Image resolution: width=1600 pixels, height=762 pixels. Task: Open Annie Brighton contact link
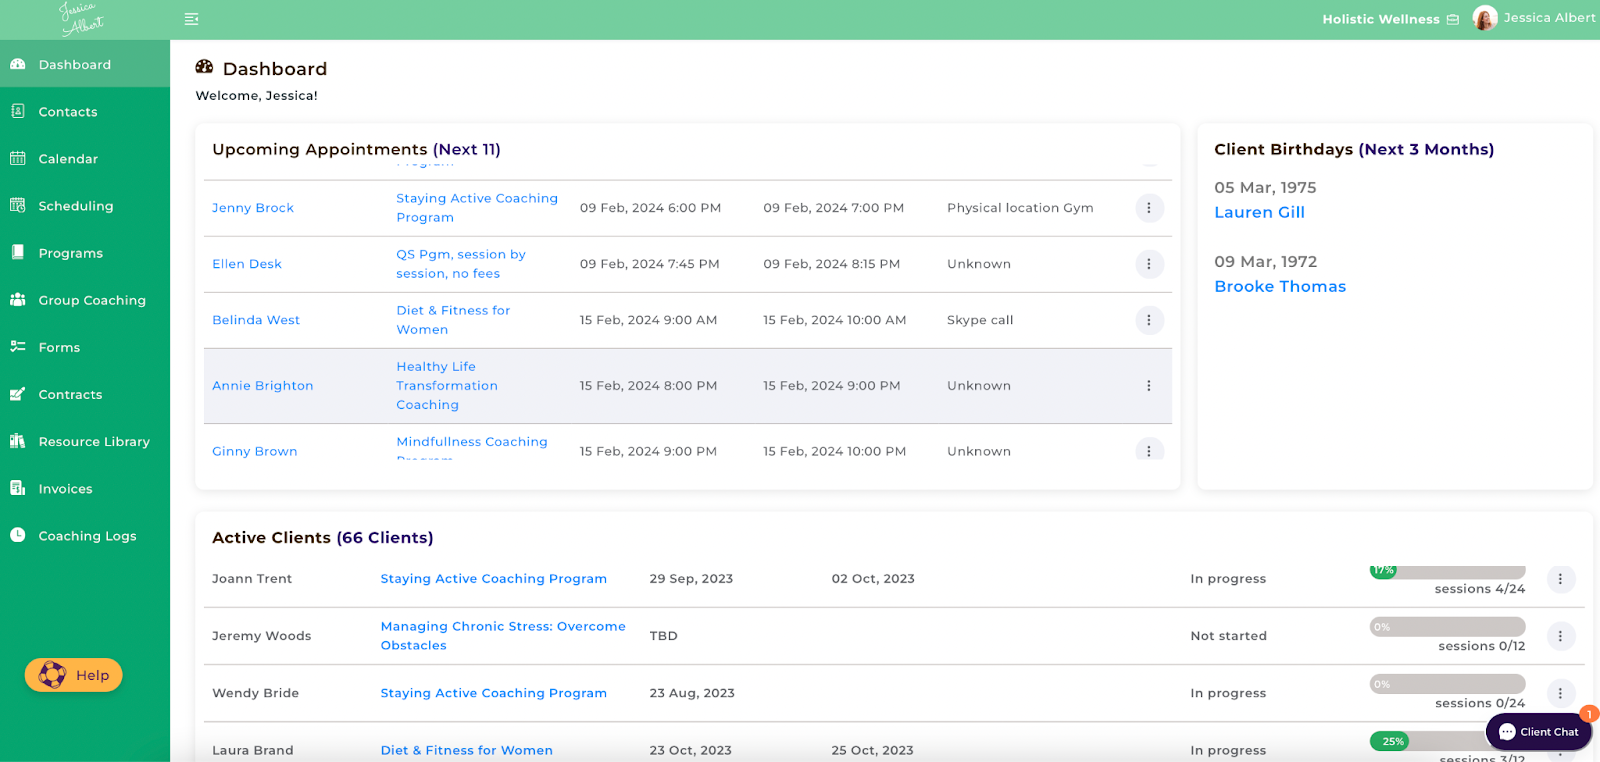263,386
